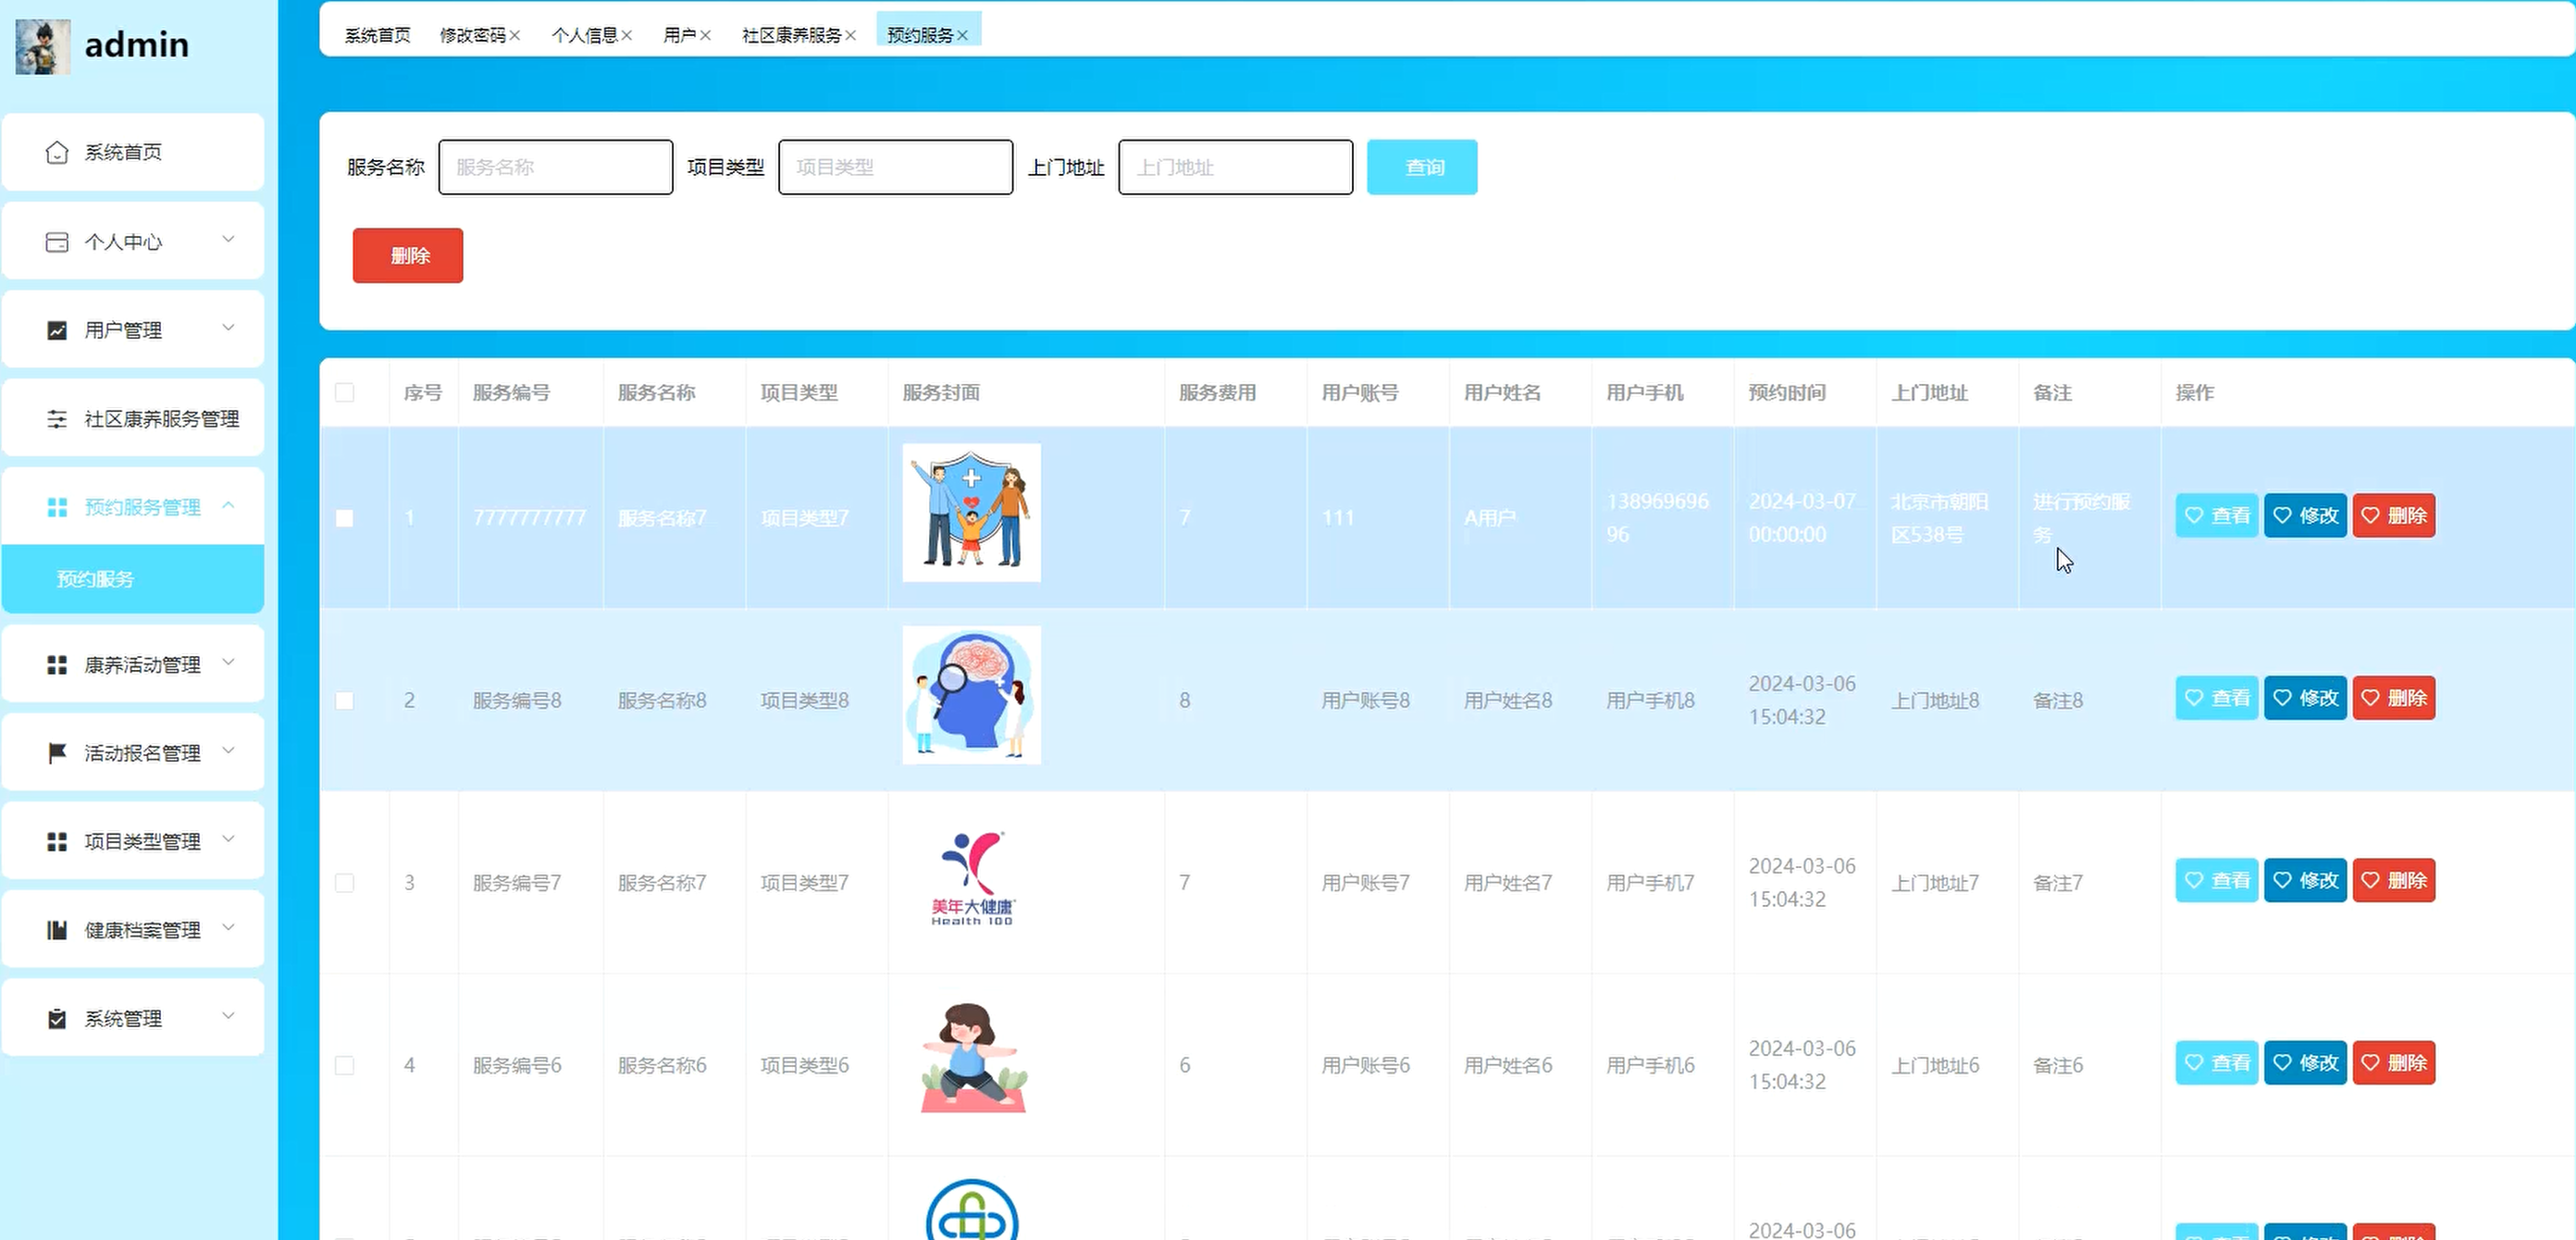This screenshot has height=1240, width=2576.
Task: Click the 康养活动管理 grid icon
Action: point(57,665)
